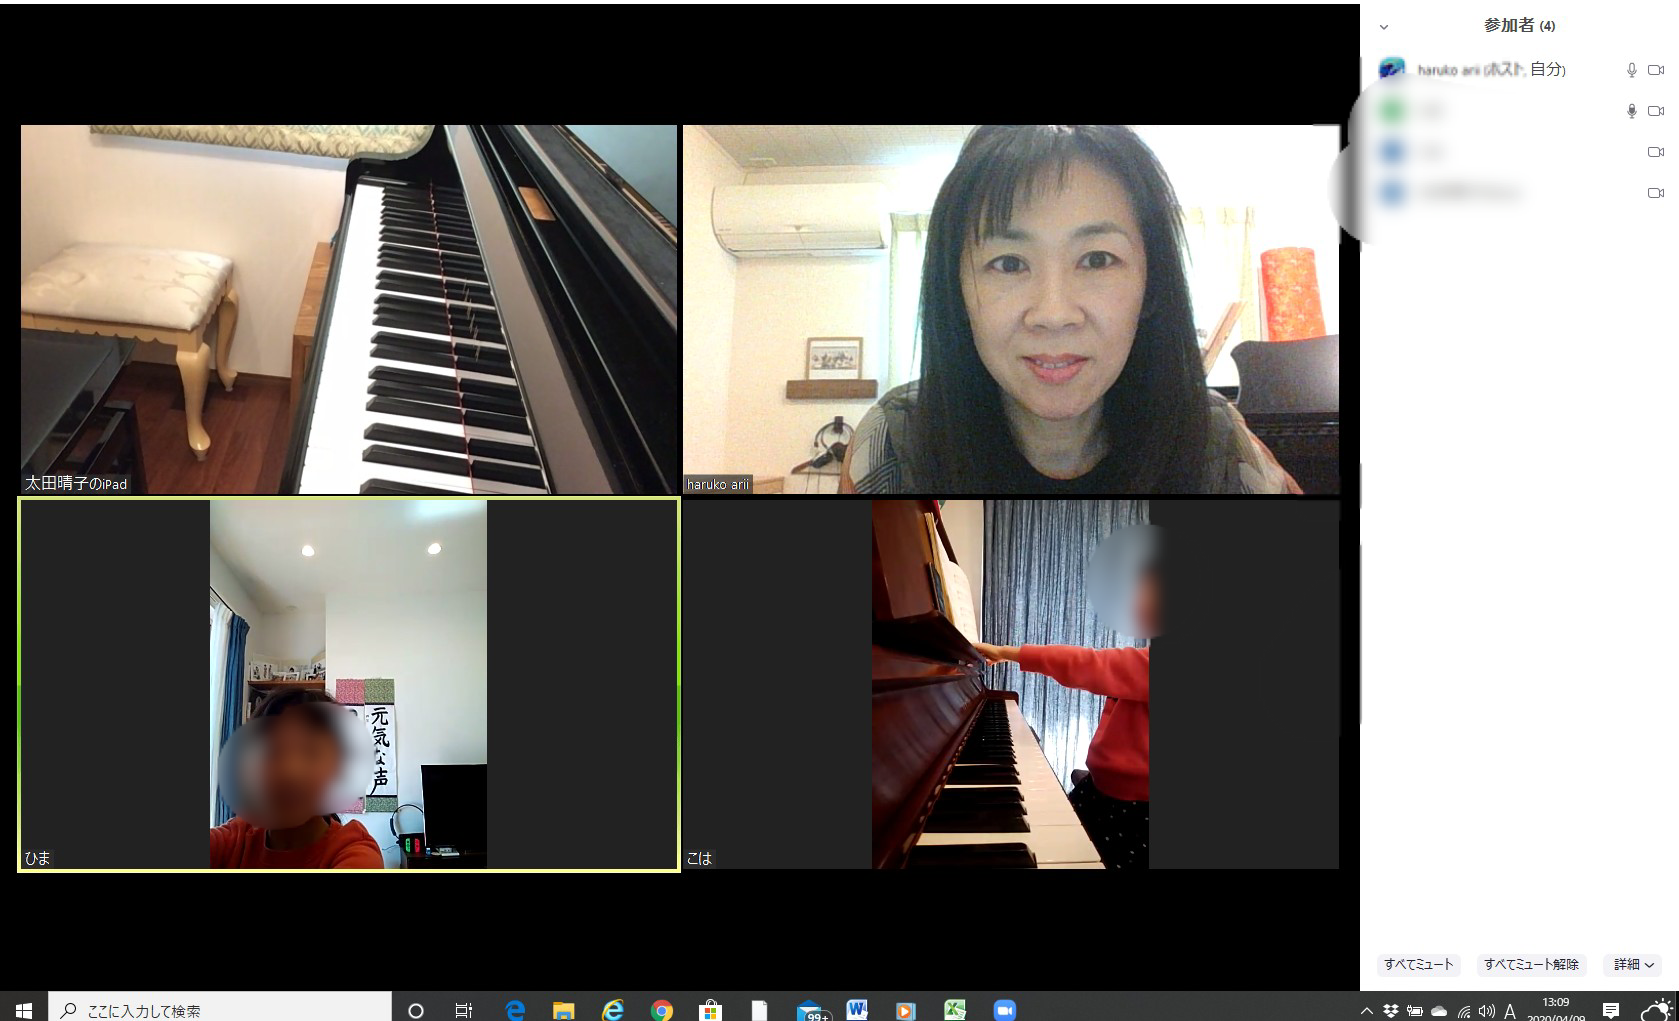Open Google Chrome from the taskbar
The width and height of the screenshot is (1679, 1021).
(661, 1010)
